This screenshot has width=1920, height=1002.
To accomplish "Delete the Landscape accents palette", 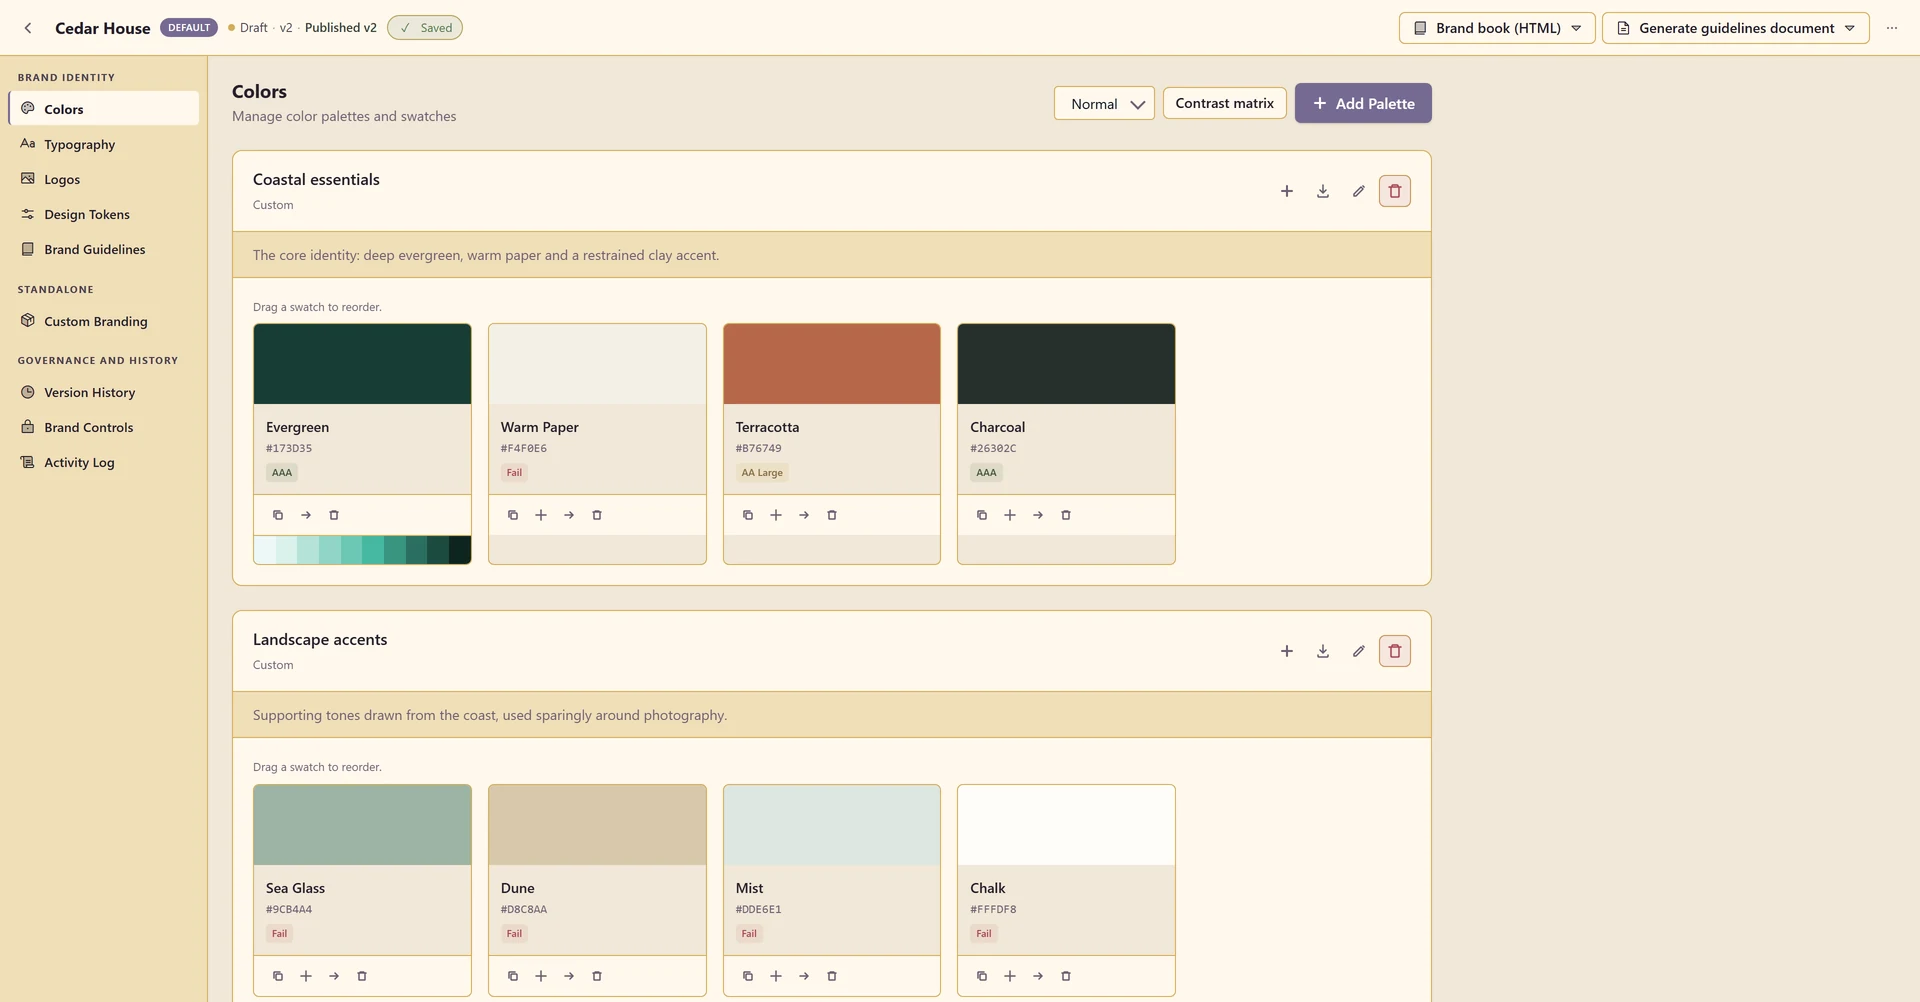I will [1395, 651].
